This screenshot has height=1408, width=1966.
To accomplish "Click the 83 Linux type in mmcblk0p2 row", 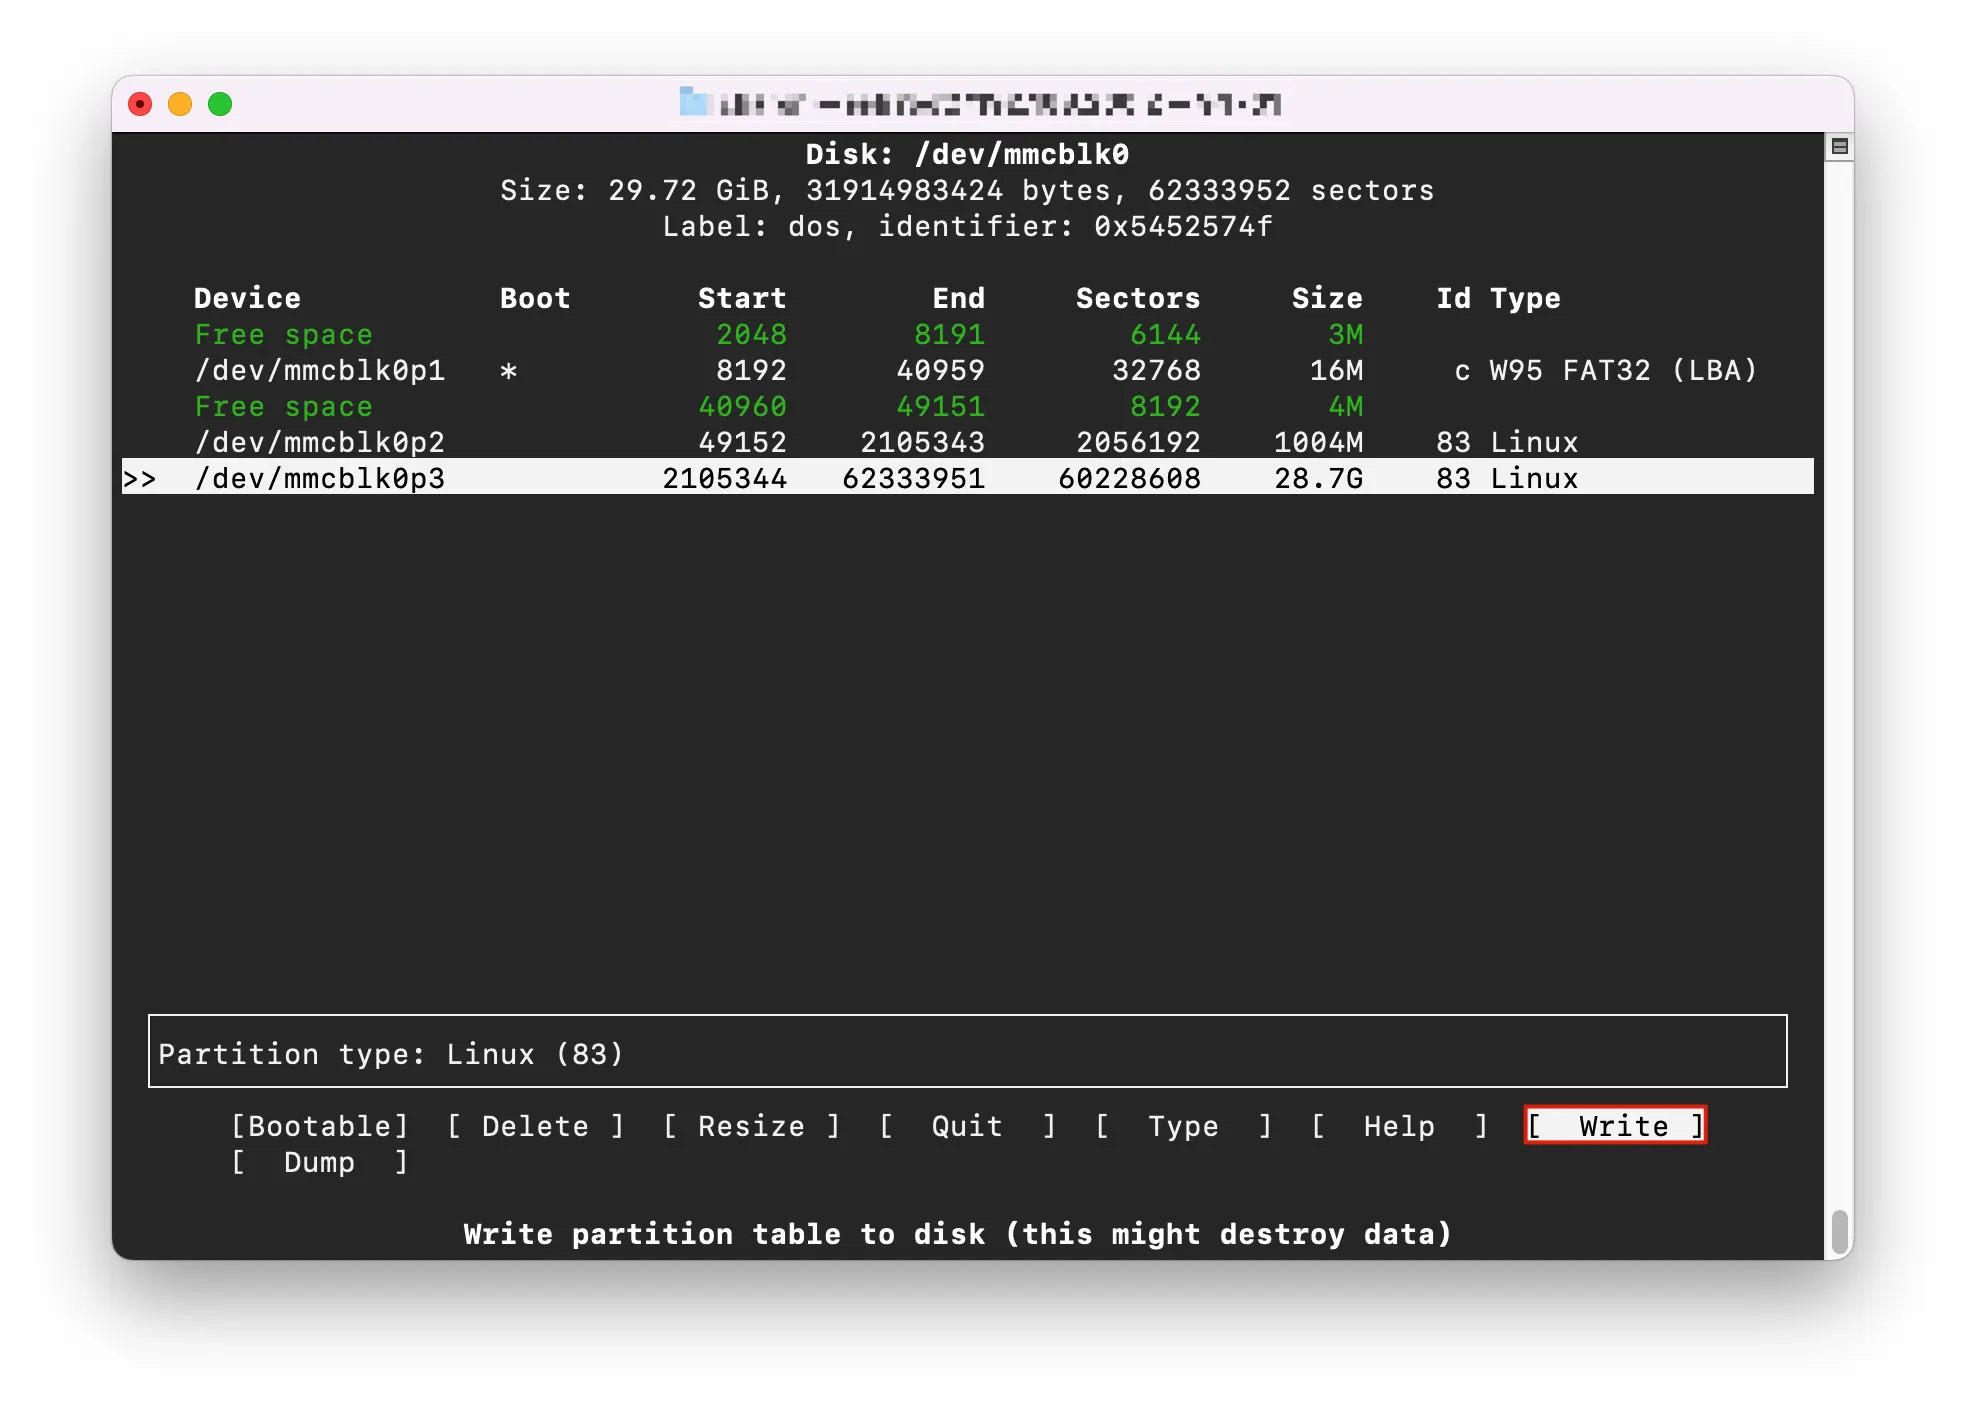I will [1507, 442].
